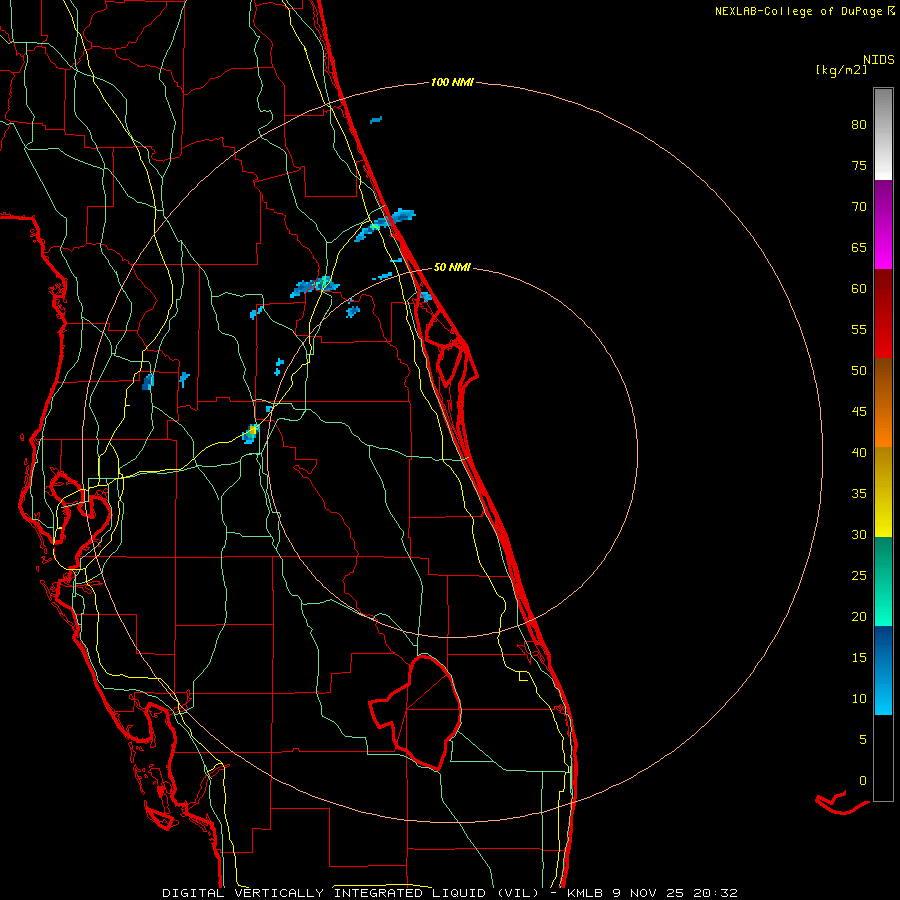Pick the white-gray segment of the color scale
Viewport: 900px width, 900px height.
point(883,134)
